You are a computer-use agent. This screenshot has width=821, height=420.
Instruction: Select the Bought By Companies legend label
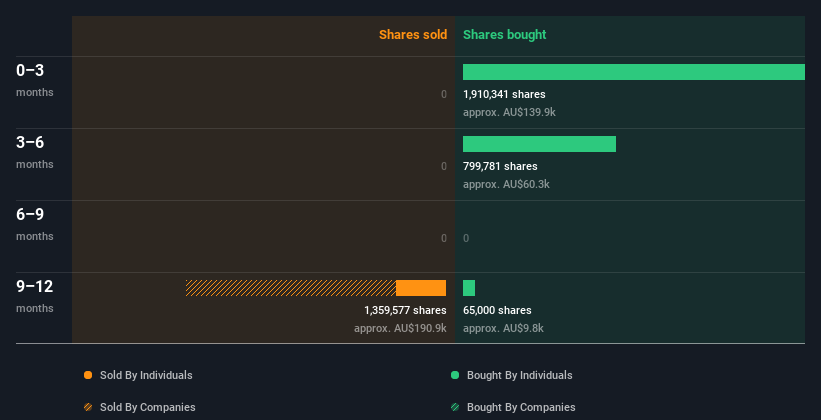[521, 407]
